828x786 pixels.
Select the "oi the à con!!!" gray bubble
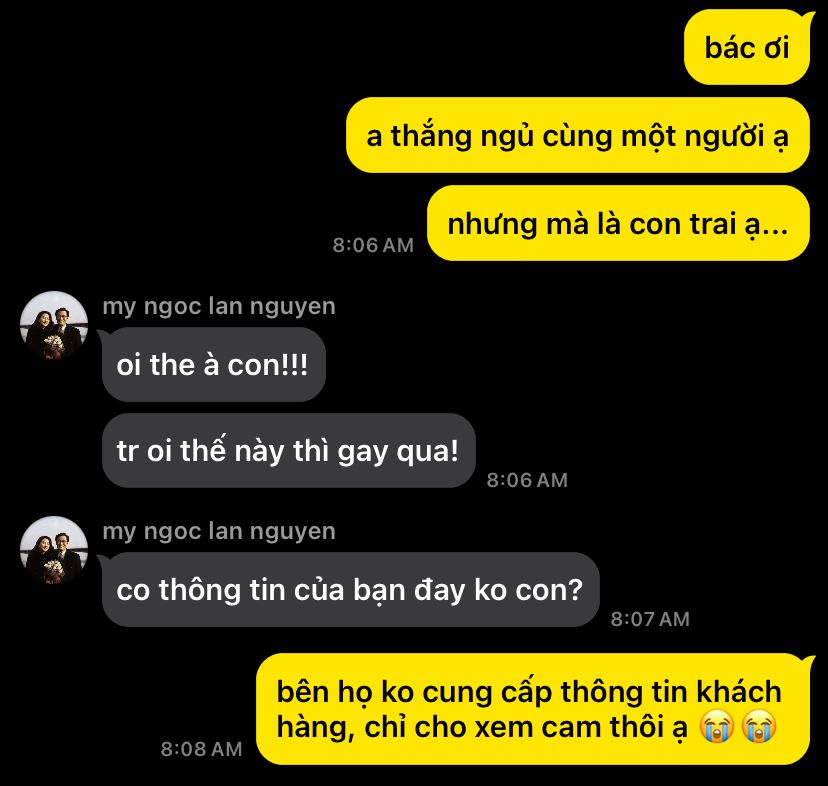coord(213,364)
